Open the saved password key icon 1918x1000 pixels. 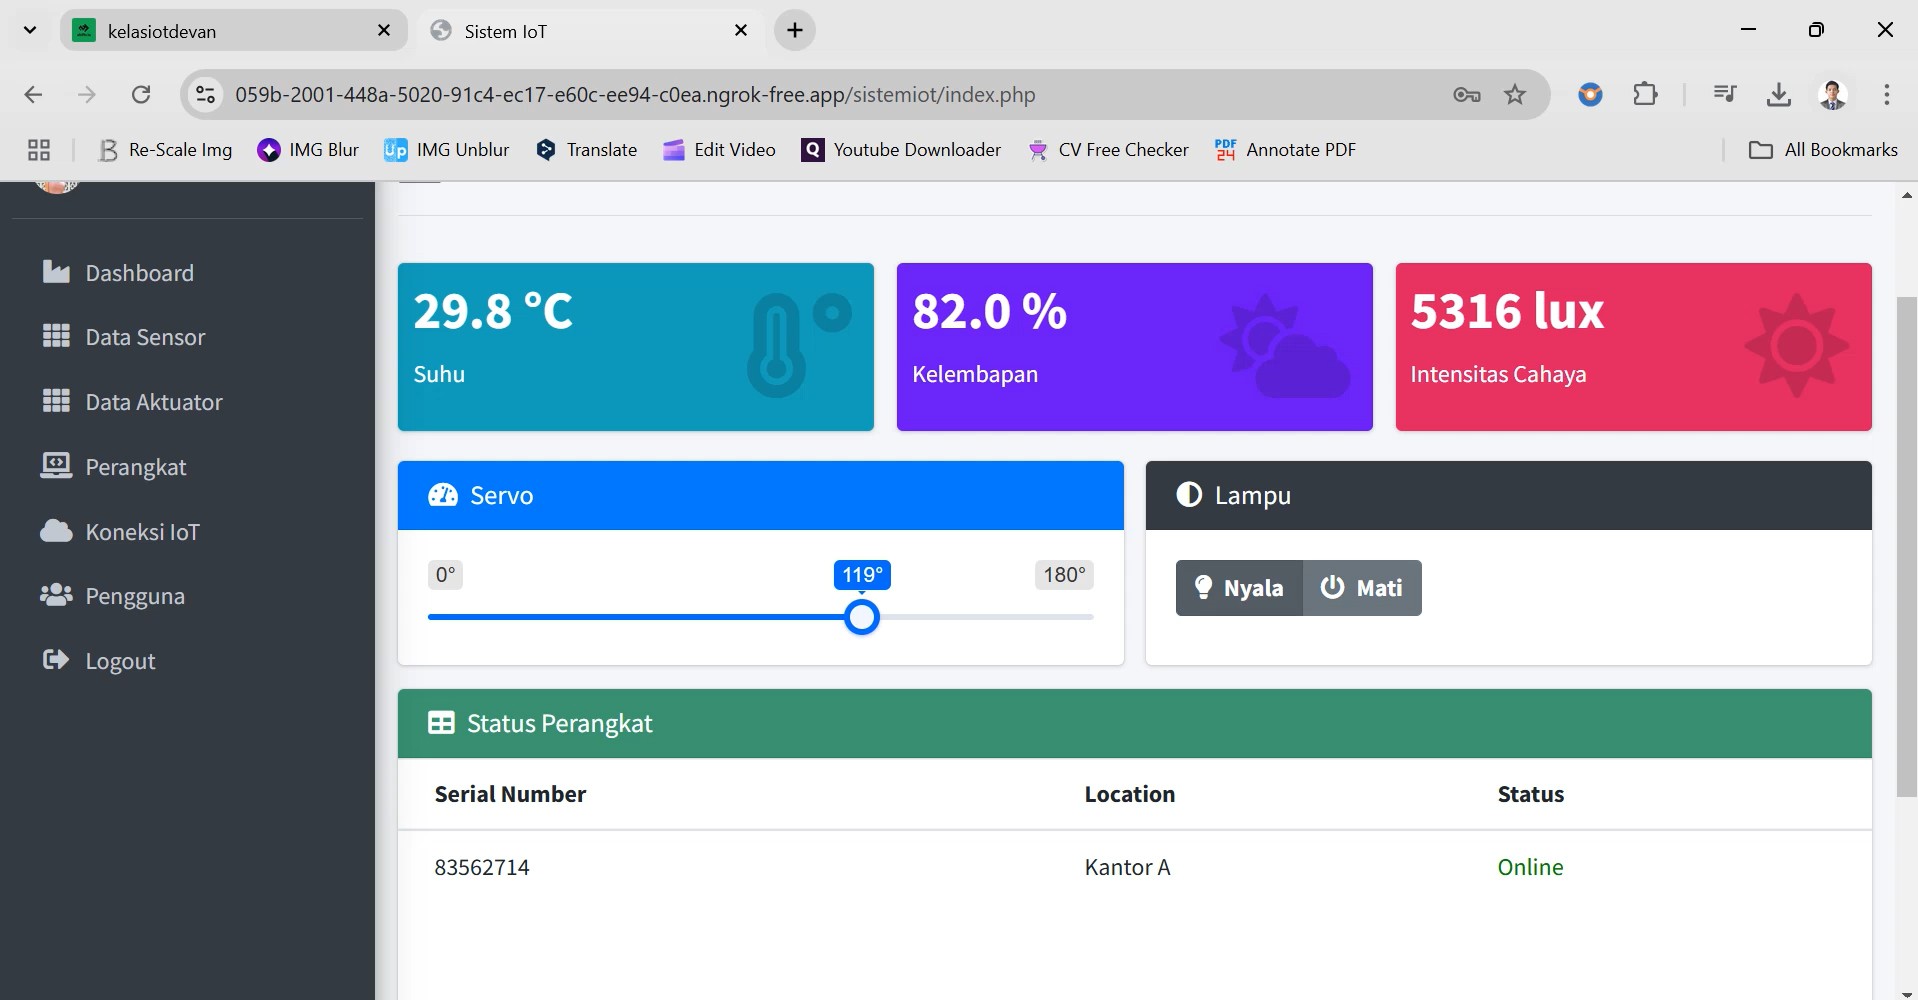[1467, 95]
